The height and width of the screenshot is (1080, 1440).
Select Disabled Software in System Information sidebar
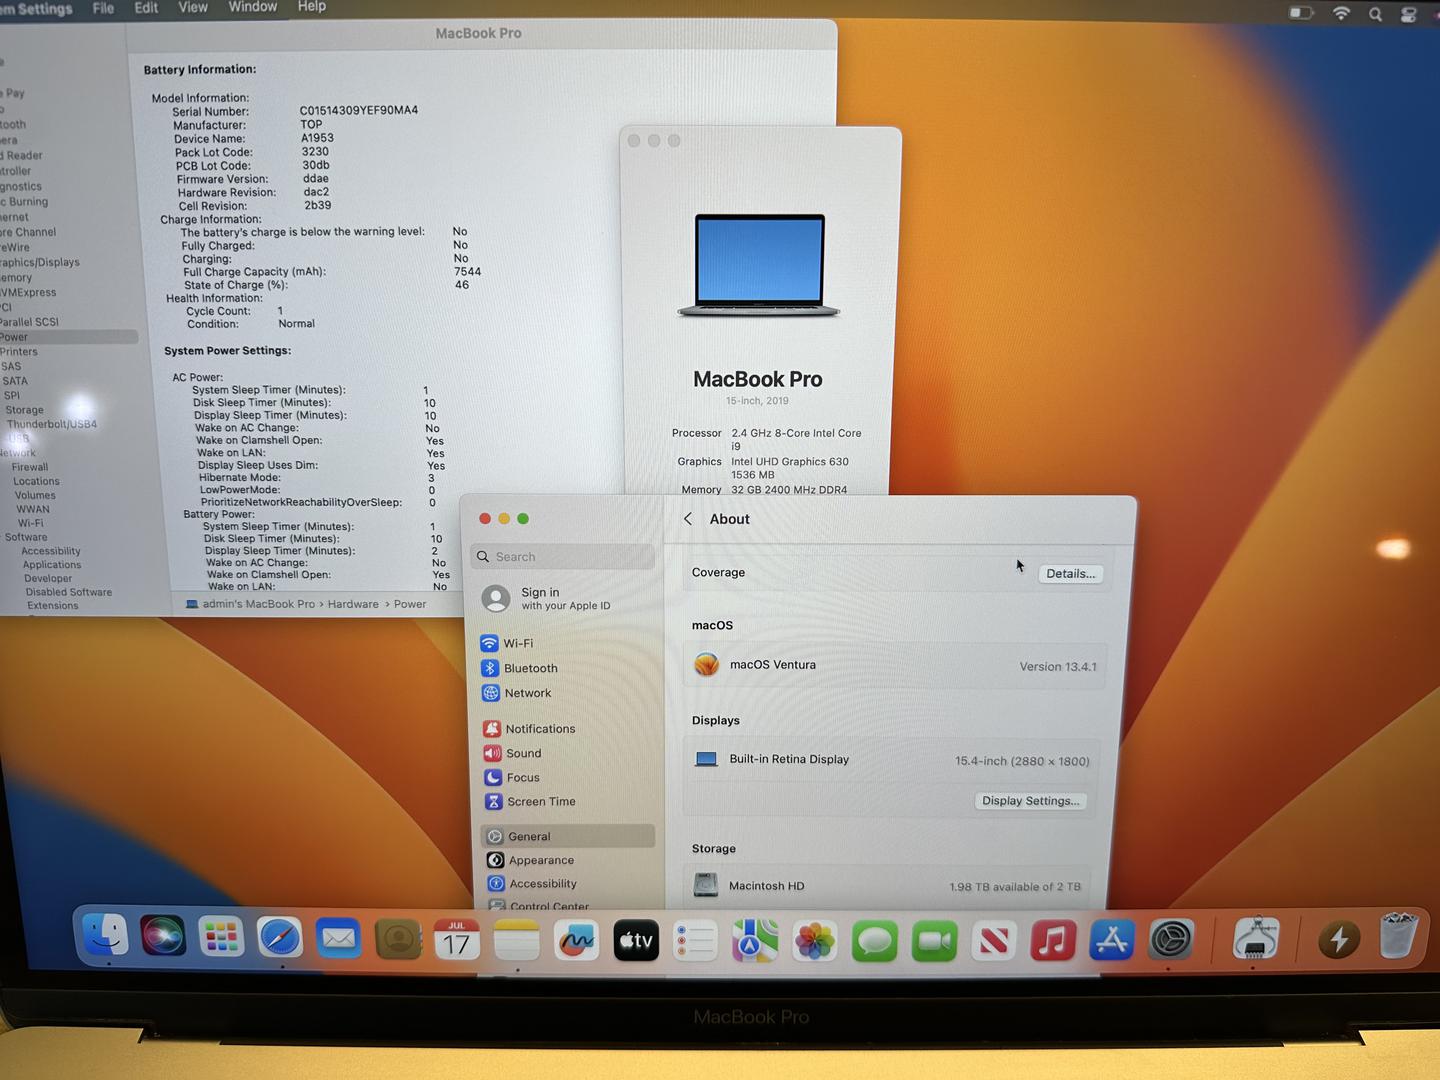click(x=69, y=592)
